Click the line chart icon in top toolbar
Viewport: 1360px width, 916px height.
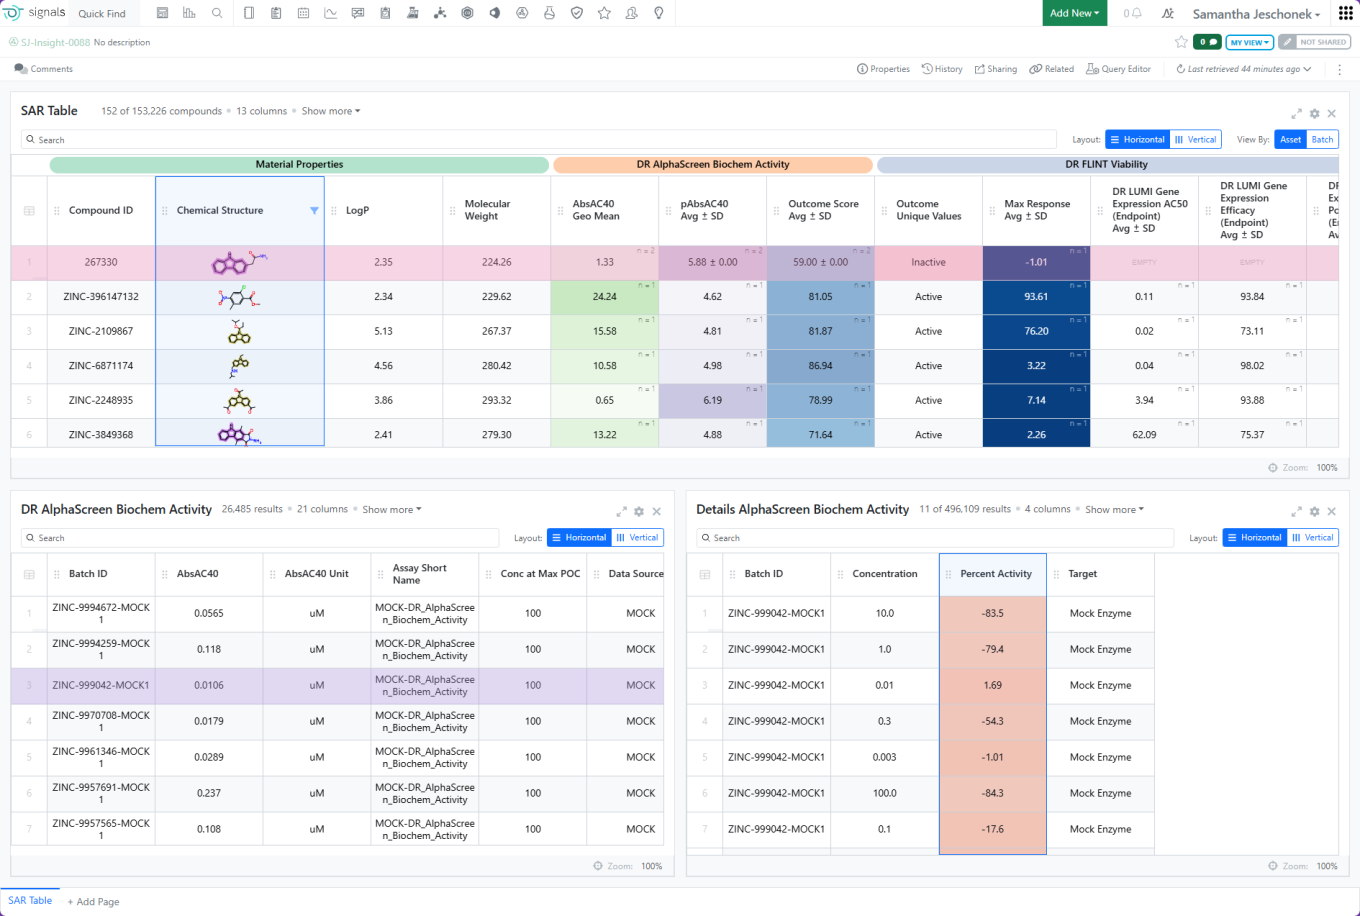(331, 13)
